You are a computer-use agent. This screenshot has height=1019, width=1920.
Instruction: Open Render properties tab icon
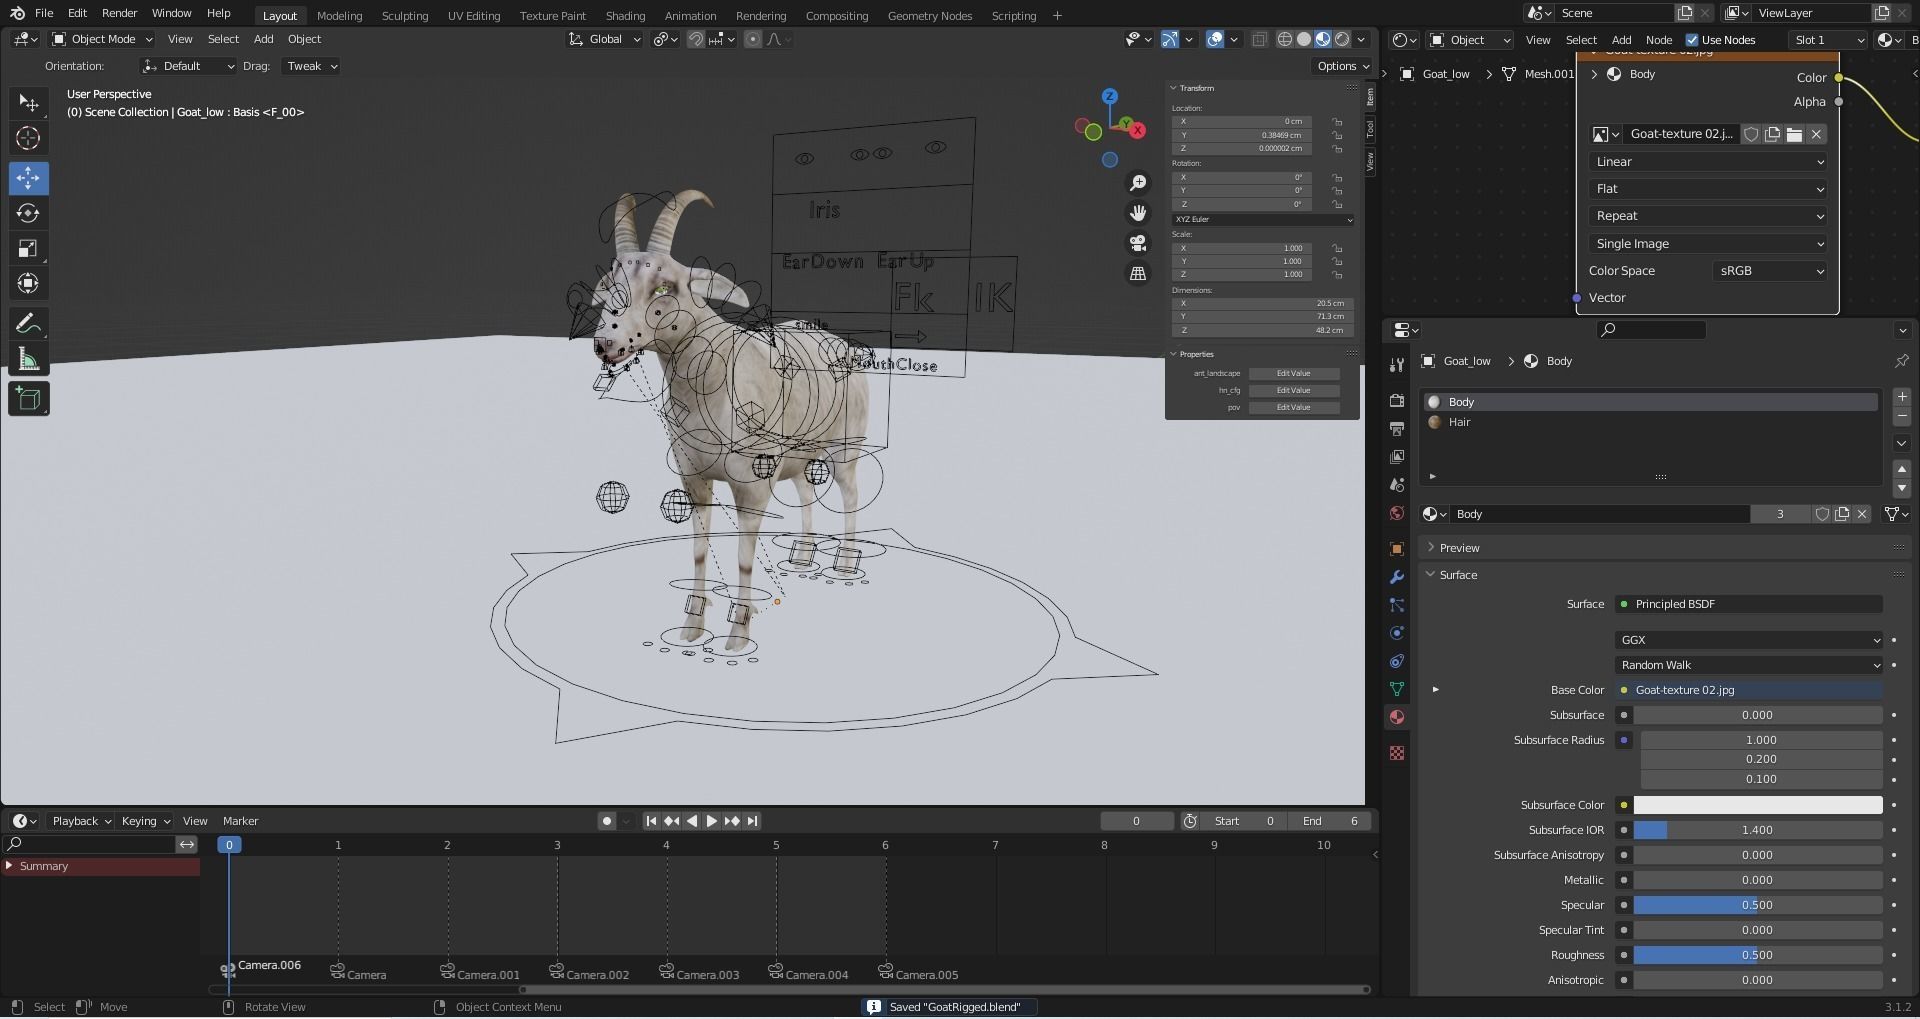(1397, 400)
